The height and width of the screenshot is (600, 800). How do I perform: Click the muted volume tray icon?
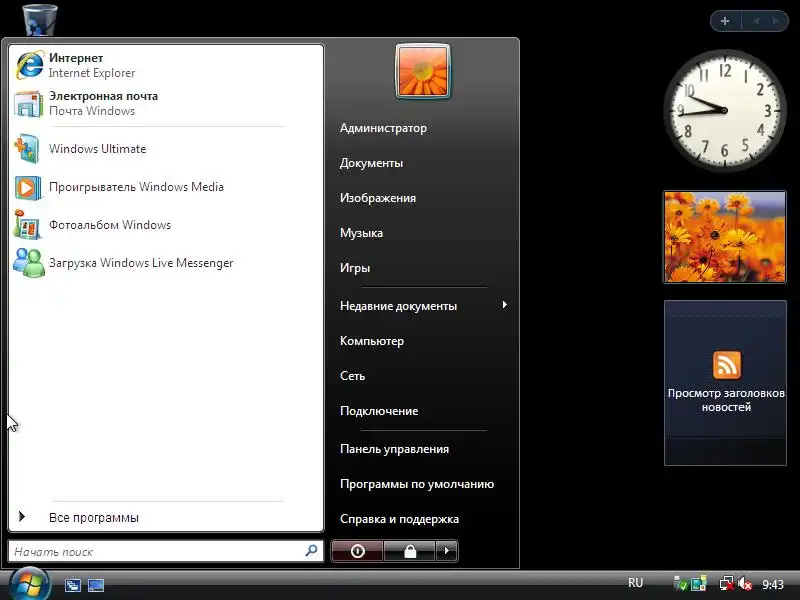tap(745, 584)
